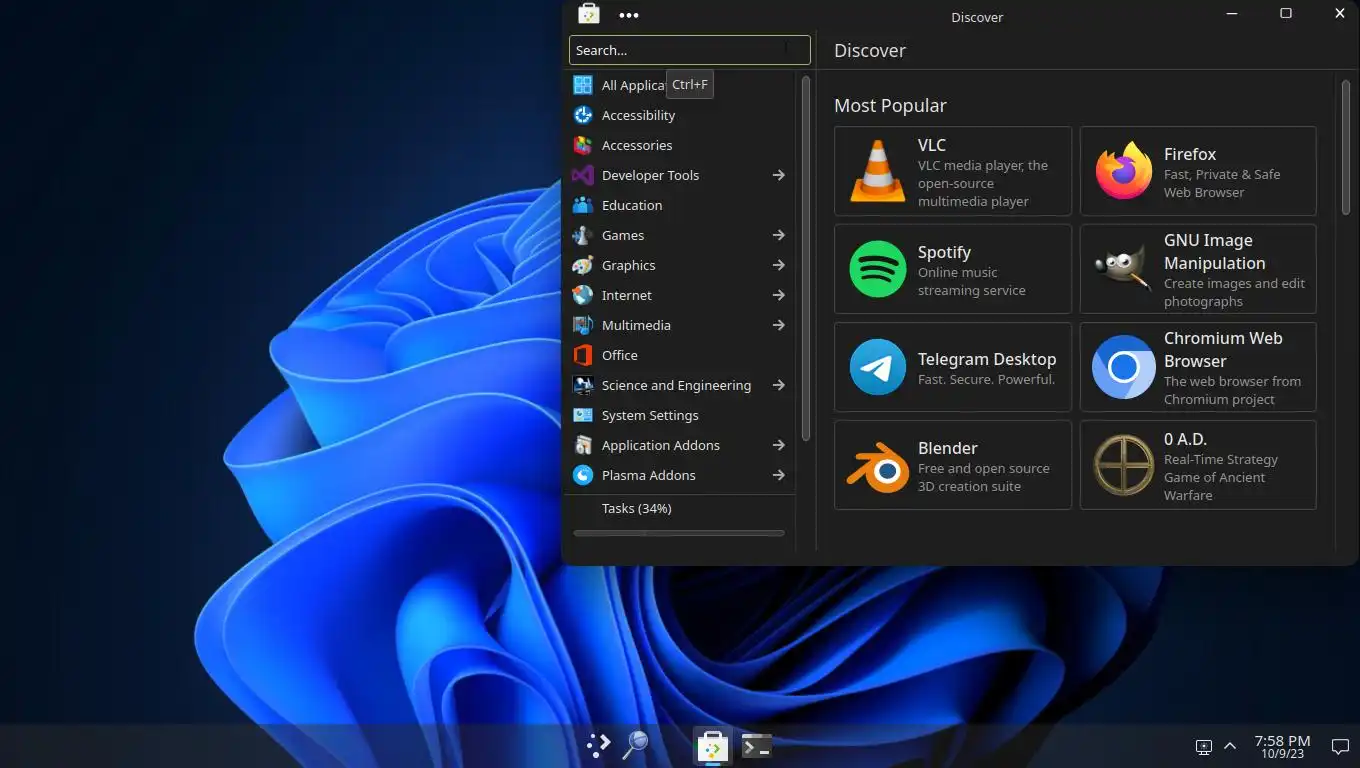Open the Blender app title
The image size is (1360, 768).
tap(948, 448)
